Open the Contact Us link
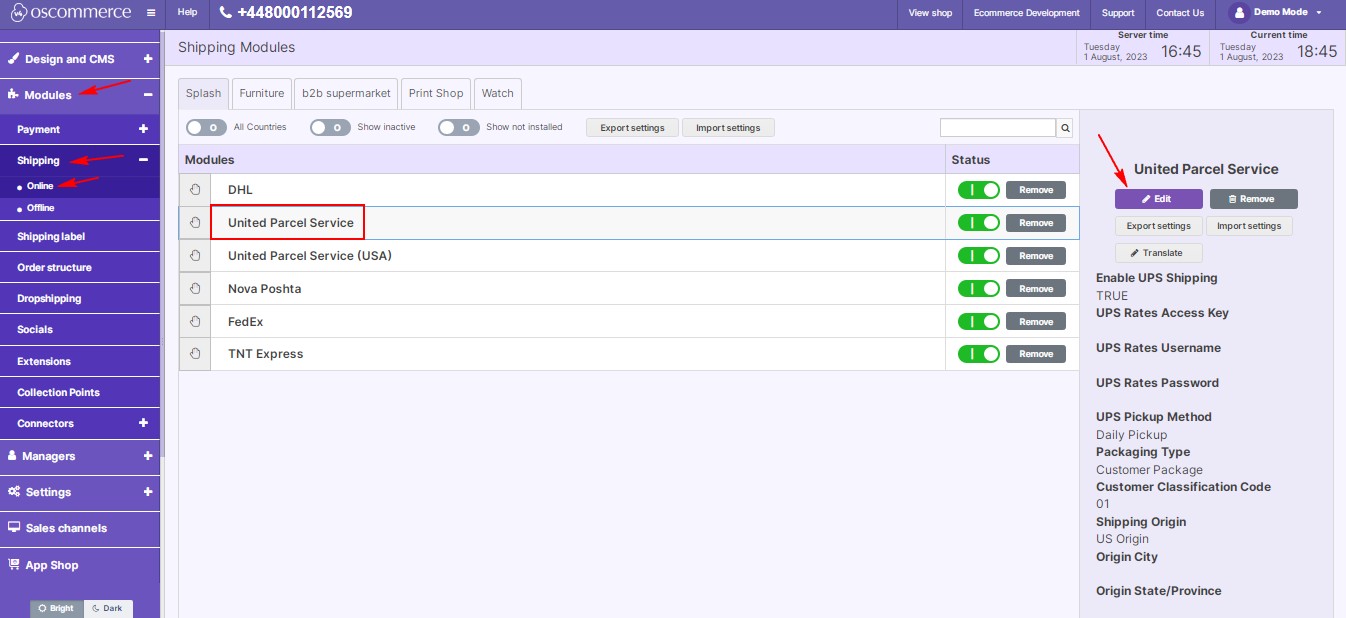 coord(1180,13)
